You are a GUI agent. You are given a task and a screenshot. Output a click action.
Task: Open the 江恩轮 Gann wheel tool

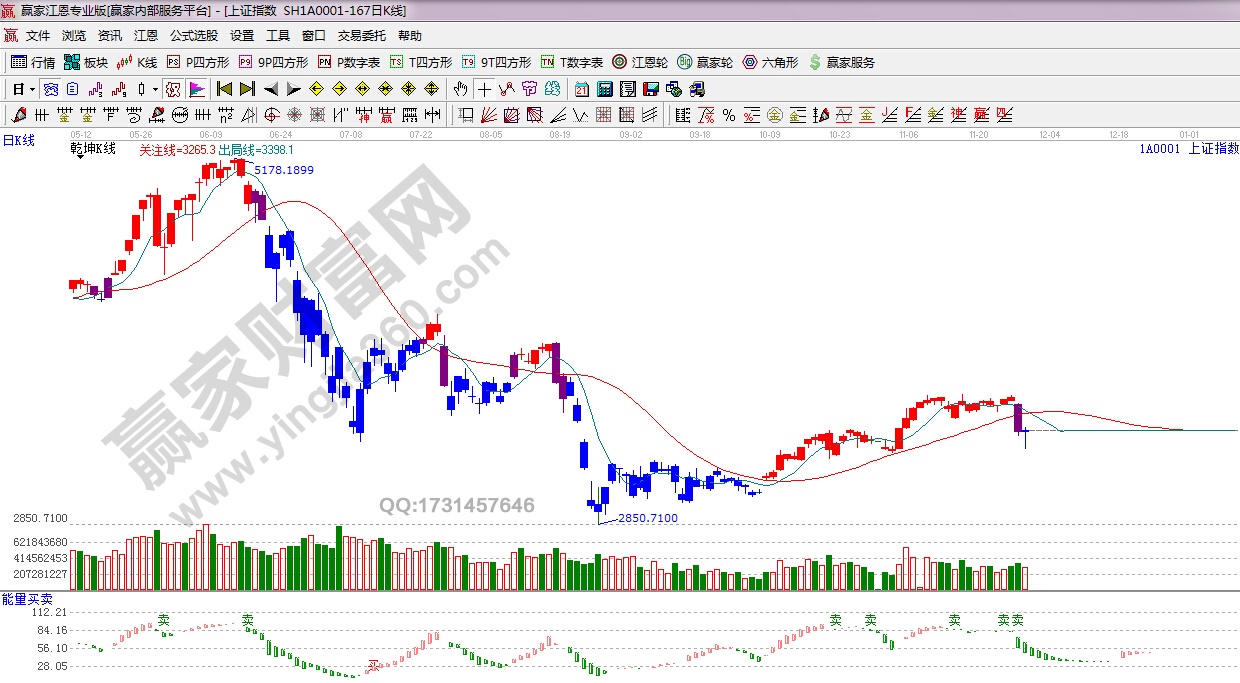[x=640, y=62]
